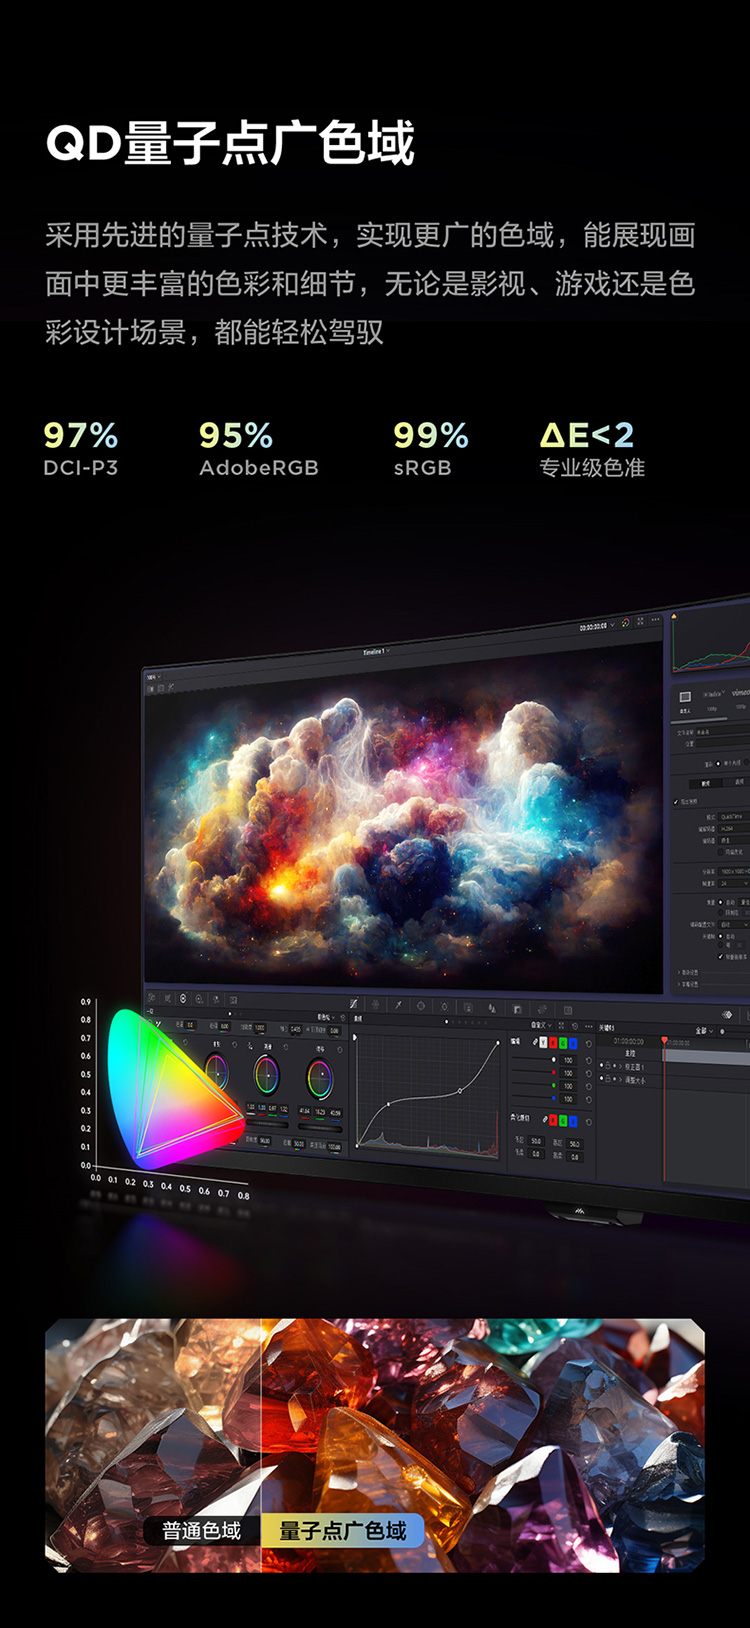Click the middle control point on the curve
Screen dimensions: 750x1628
tap(460, 1091)
